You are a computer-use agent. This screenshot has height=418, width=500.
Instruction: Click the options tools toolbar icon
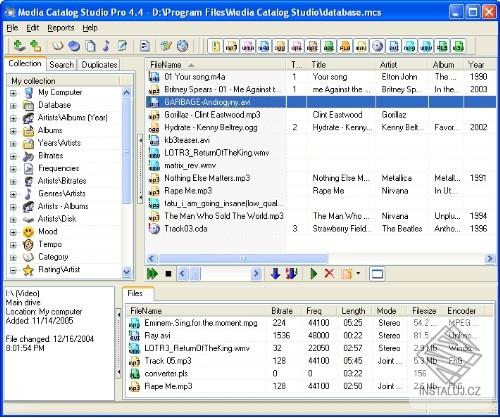pos(166,46)
